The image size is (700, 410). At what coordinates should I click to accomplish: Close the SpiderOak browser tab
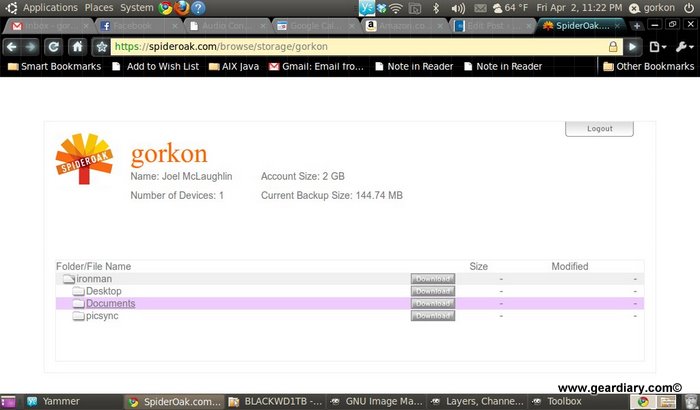tap(617, 26)
